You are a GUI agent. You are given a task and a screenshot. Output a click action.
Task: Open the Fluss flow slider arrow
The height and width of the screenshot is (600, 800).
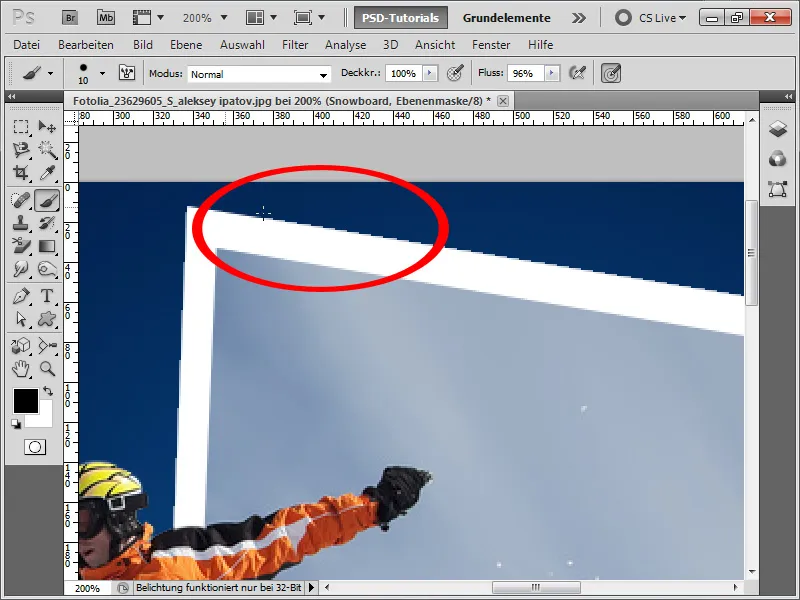(552, 73)
